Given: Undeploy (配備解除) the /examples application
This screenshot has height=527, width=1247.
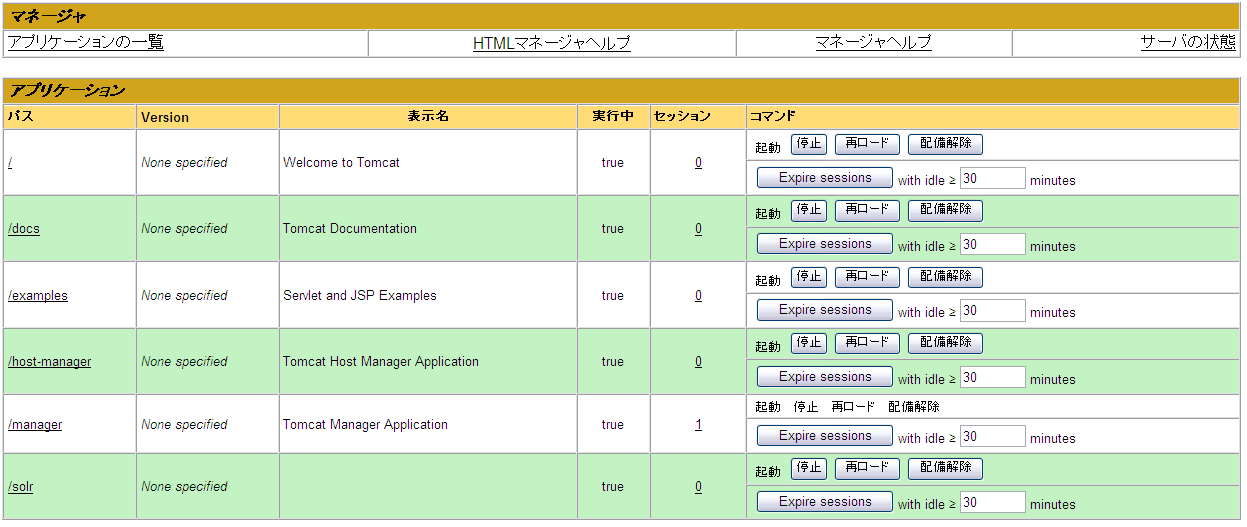Looking at the screenshot, I should click(946, 276).
